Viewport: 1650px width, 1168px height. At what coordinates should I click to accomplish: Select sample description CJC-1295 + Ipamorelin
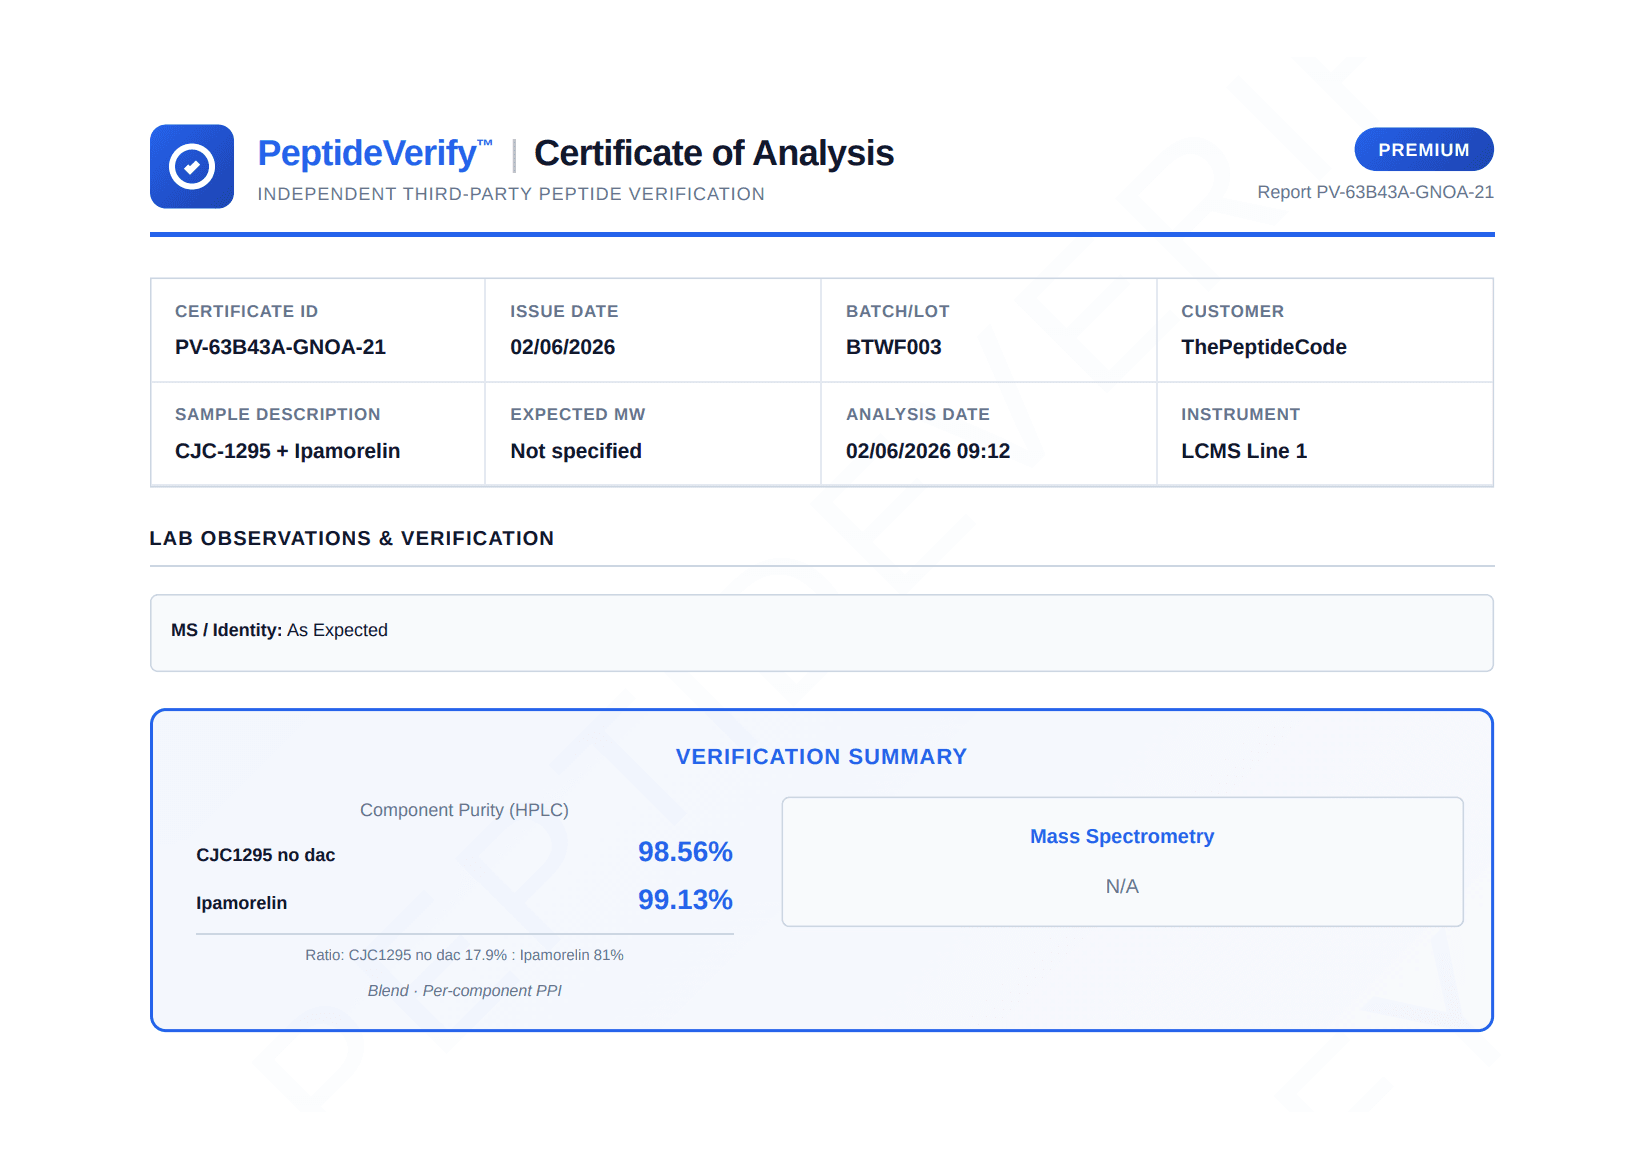point(287,451)
